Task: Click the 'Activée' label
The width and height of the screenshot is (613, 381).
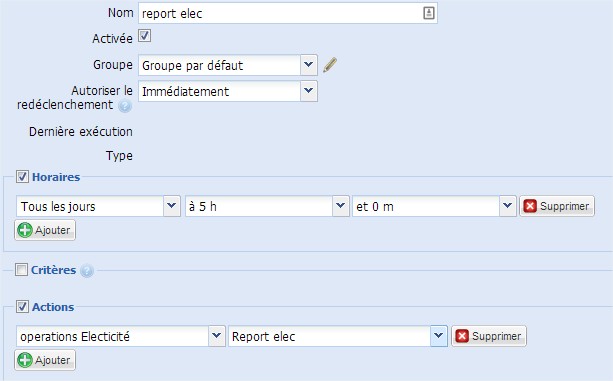Action: coord(113,39)
